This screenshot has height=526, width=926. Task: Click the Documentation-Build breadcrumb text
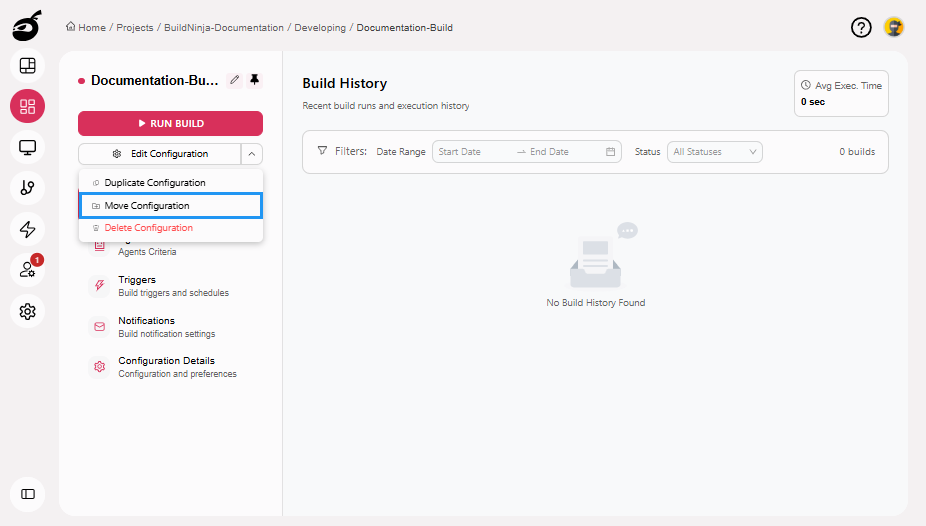(x=405, y=28)
